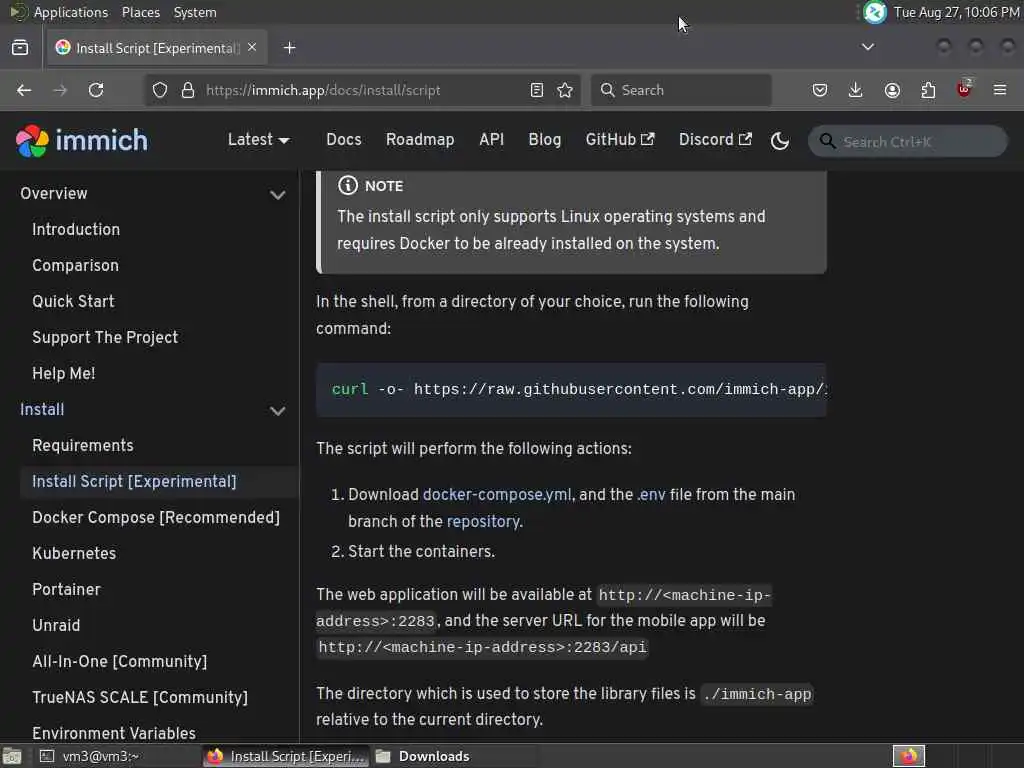
Task: Go back to the previous page
Action: pyautogui.click(x=24, y=90)
